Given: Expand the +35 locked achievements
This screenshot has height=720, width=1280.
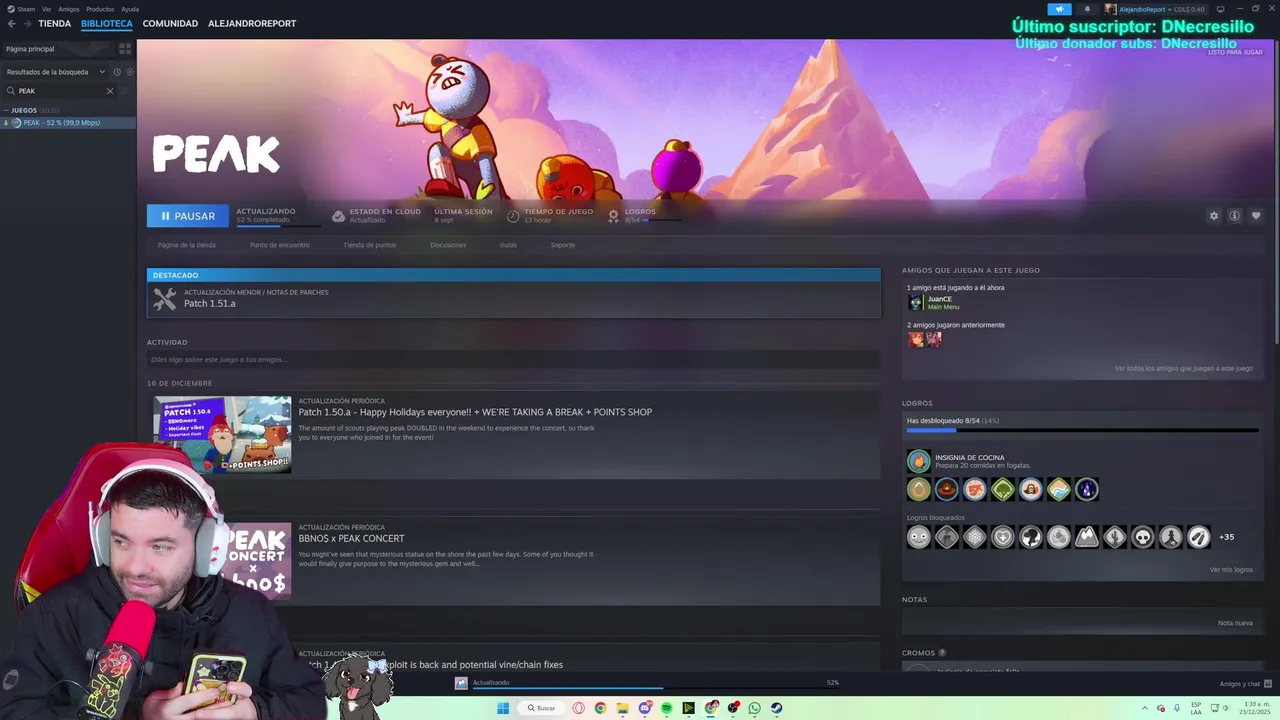Looking at the screenshot, I should pos(1226,537).
